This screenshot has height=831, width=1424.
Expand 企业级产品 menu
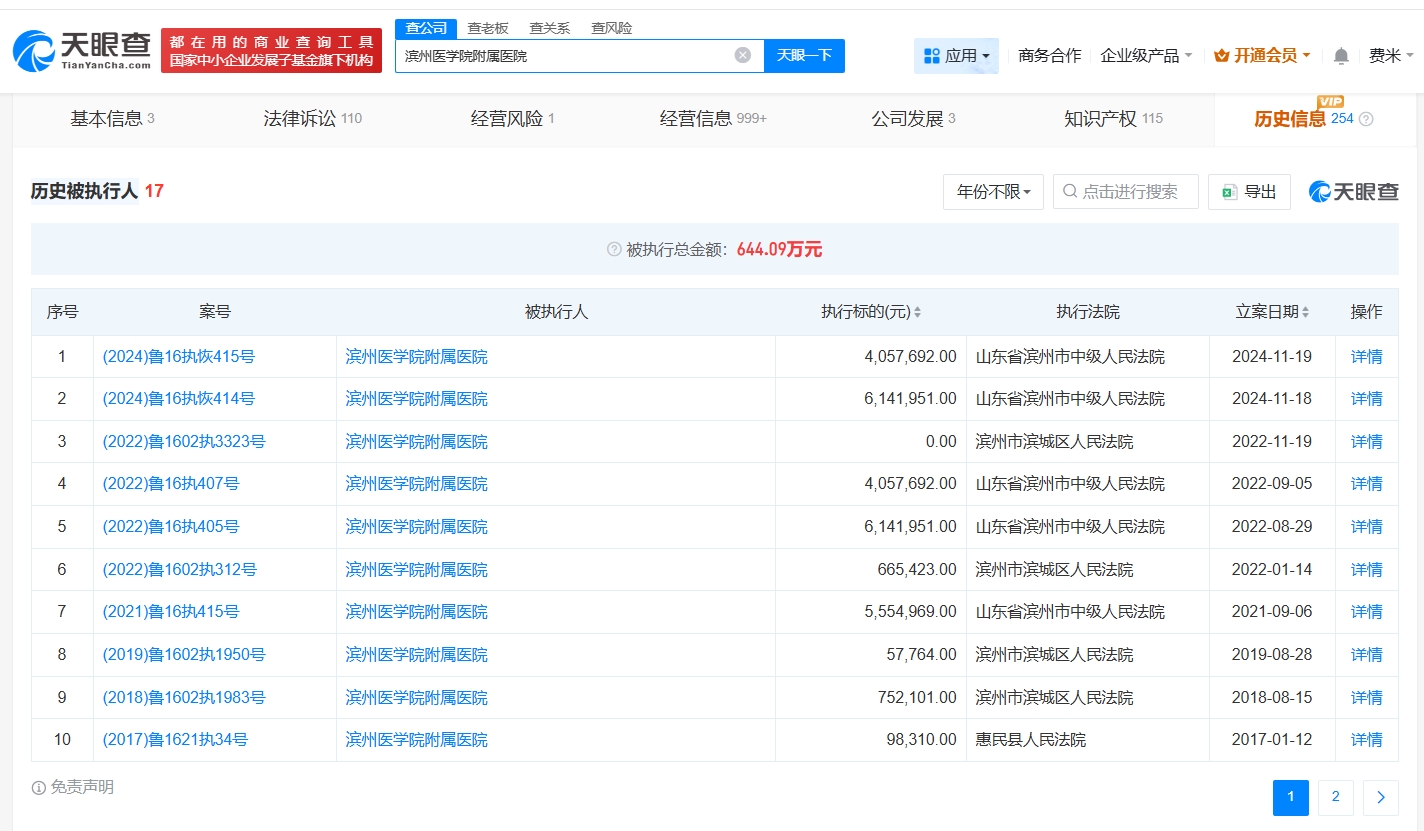(1145, 56)
